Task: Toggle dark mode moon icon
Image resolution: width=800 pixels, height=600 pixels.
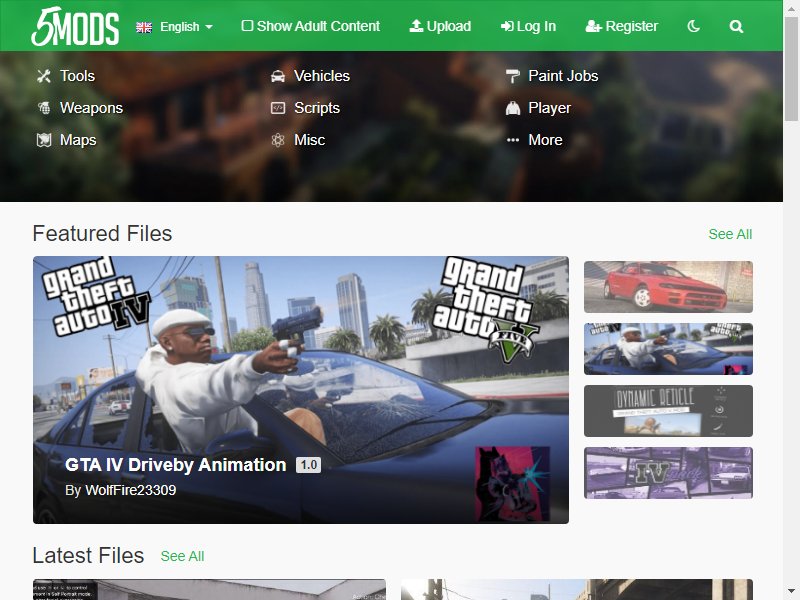Action: tap(693, 26)
